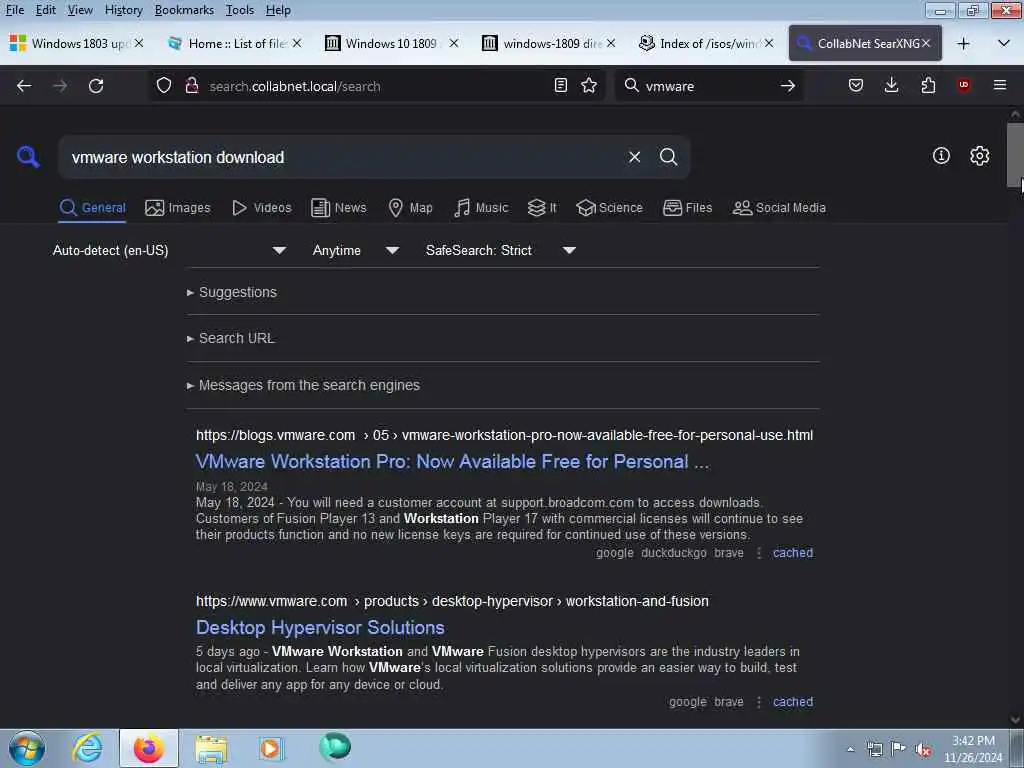Viewport: 1024px width, 768px height.
Task: Open the uBlock Origin extension icon
Action: tap(963, 85)
